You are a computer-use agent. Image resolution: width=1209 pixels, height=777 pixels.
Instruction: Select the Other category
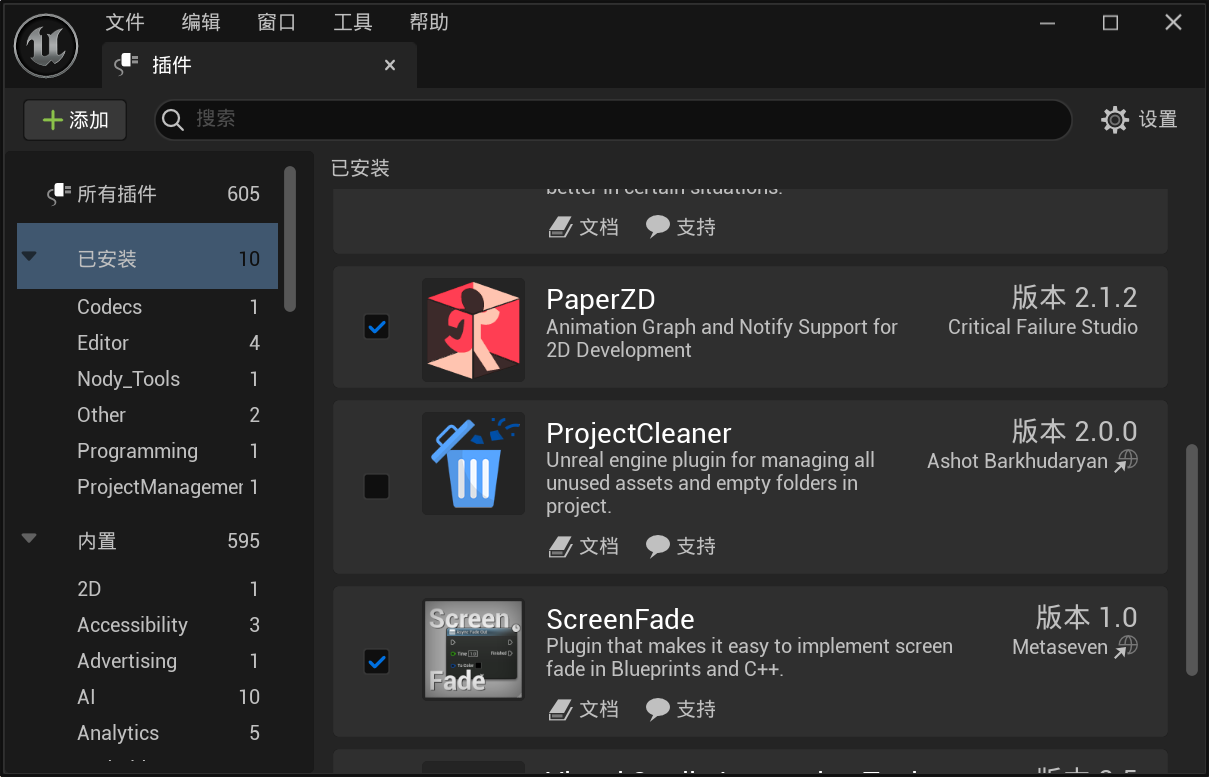(147, 415)
